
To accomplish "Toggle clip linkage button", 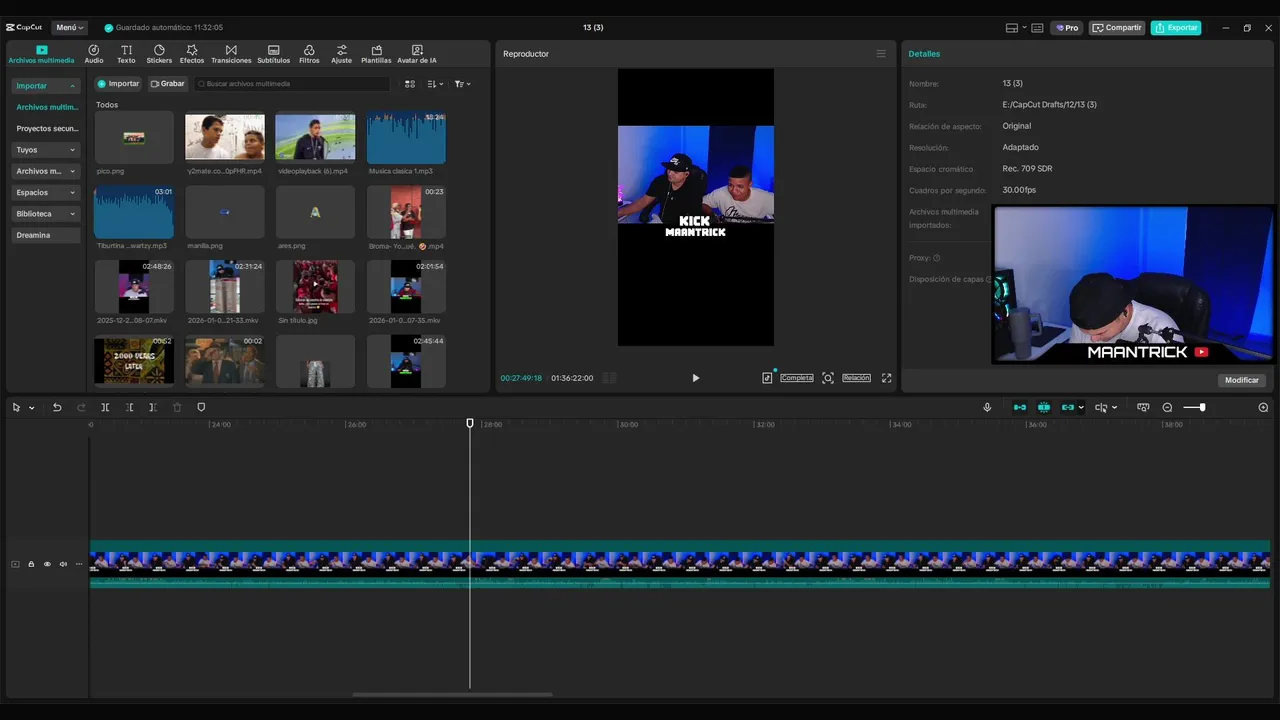I will click(x=1068, y=407).
